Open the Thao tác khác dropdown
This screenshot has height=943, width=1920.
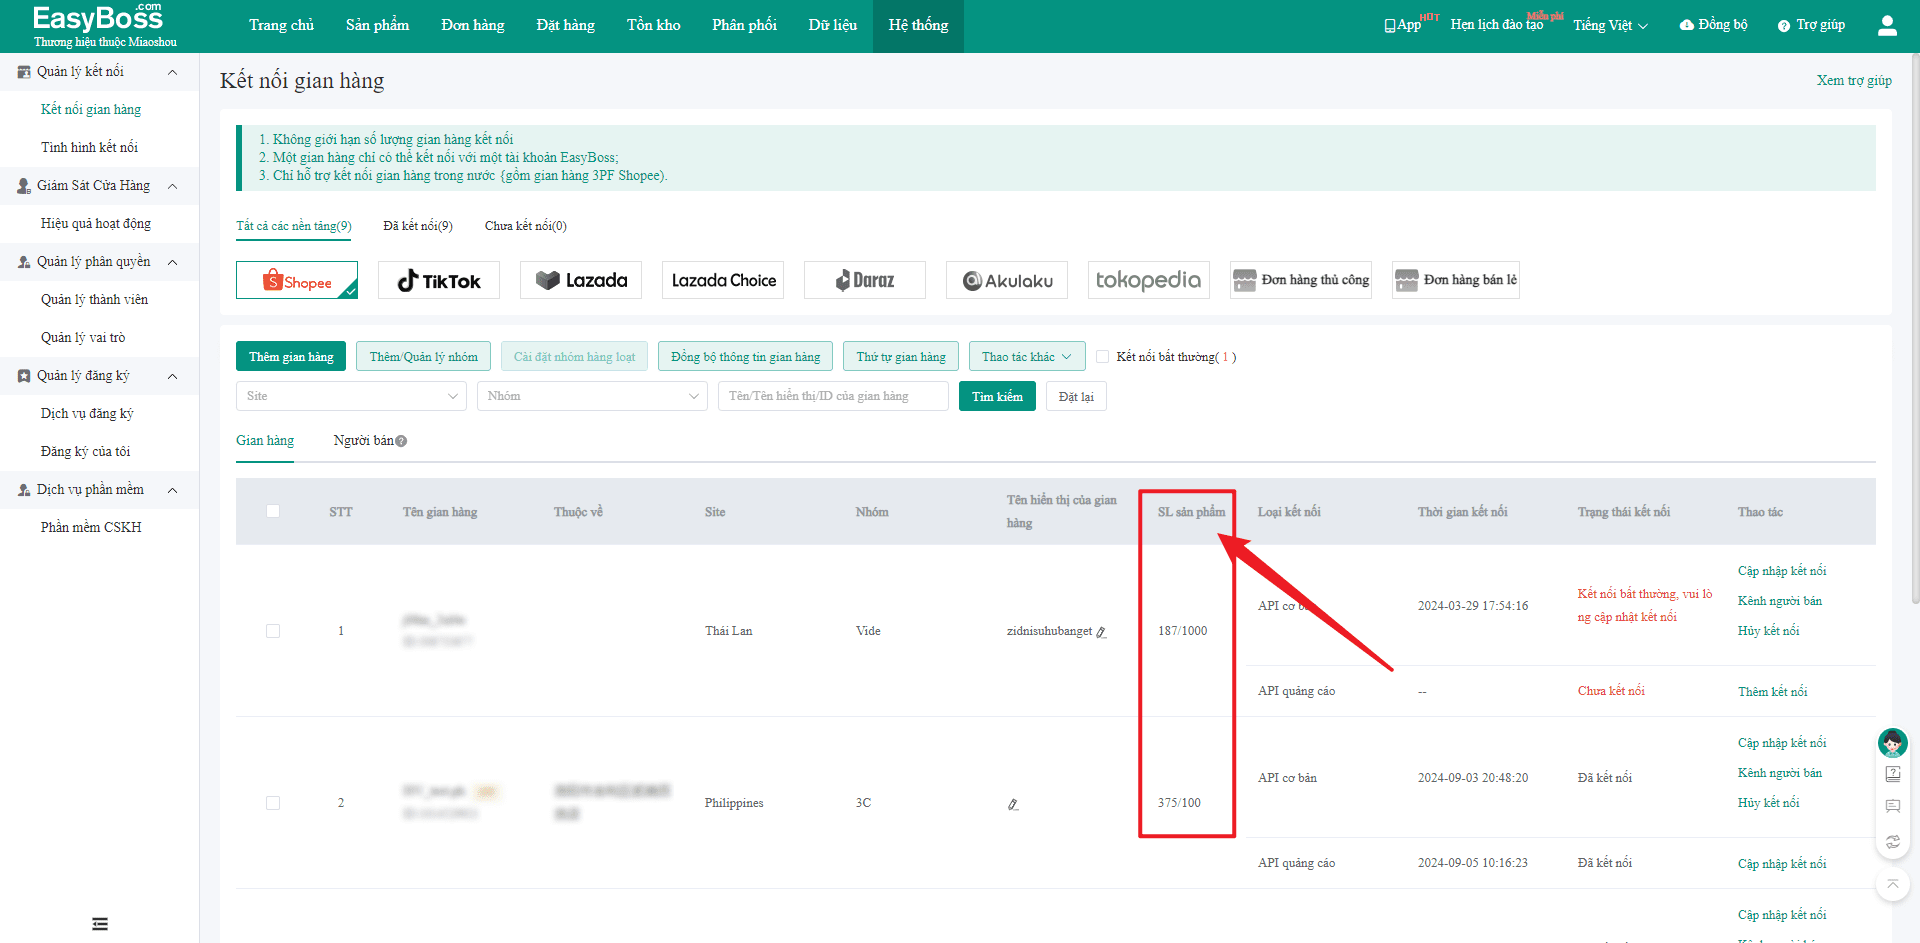[1027, 357]
